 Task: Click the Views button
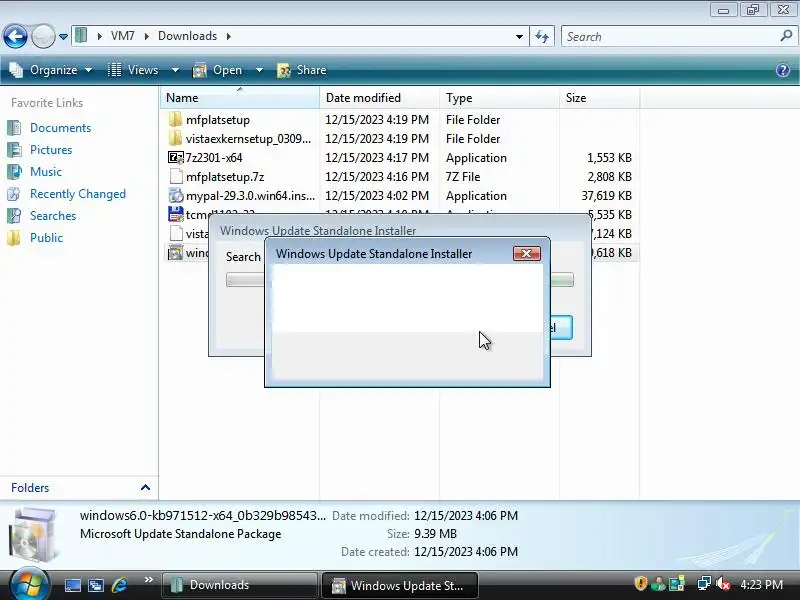point(133,70)
